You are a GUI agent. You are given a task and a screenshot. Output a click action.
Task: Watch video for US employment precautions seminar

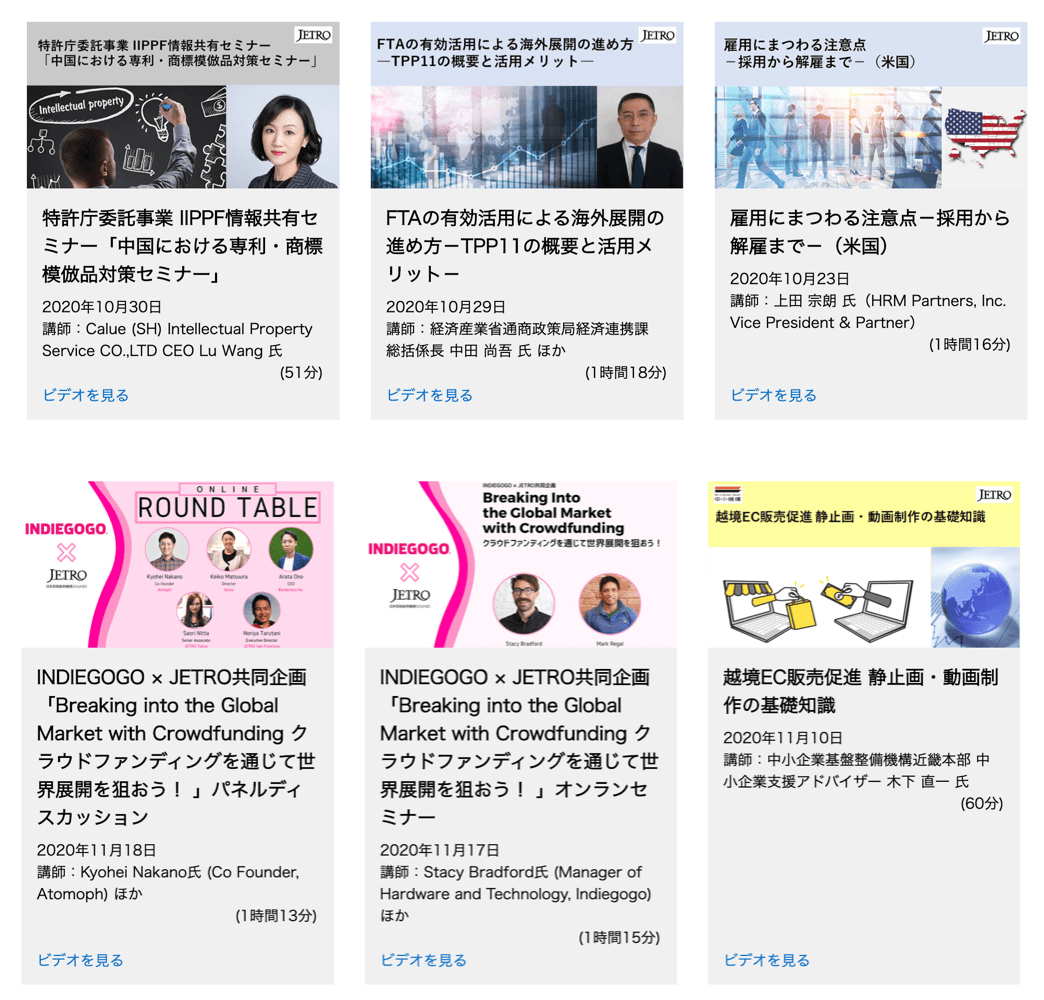pos(773,395)
